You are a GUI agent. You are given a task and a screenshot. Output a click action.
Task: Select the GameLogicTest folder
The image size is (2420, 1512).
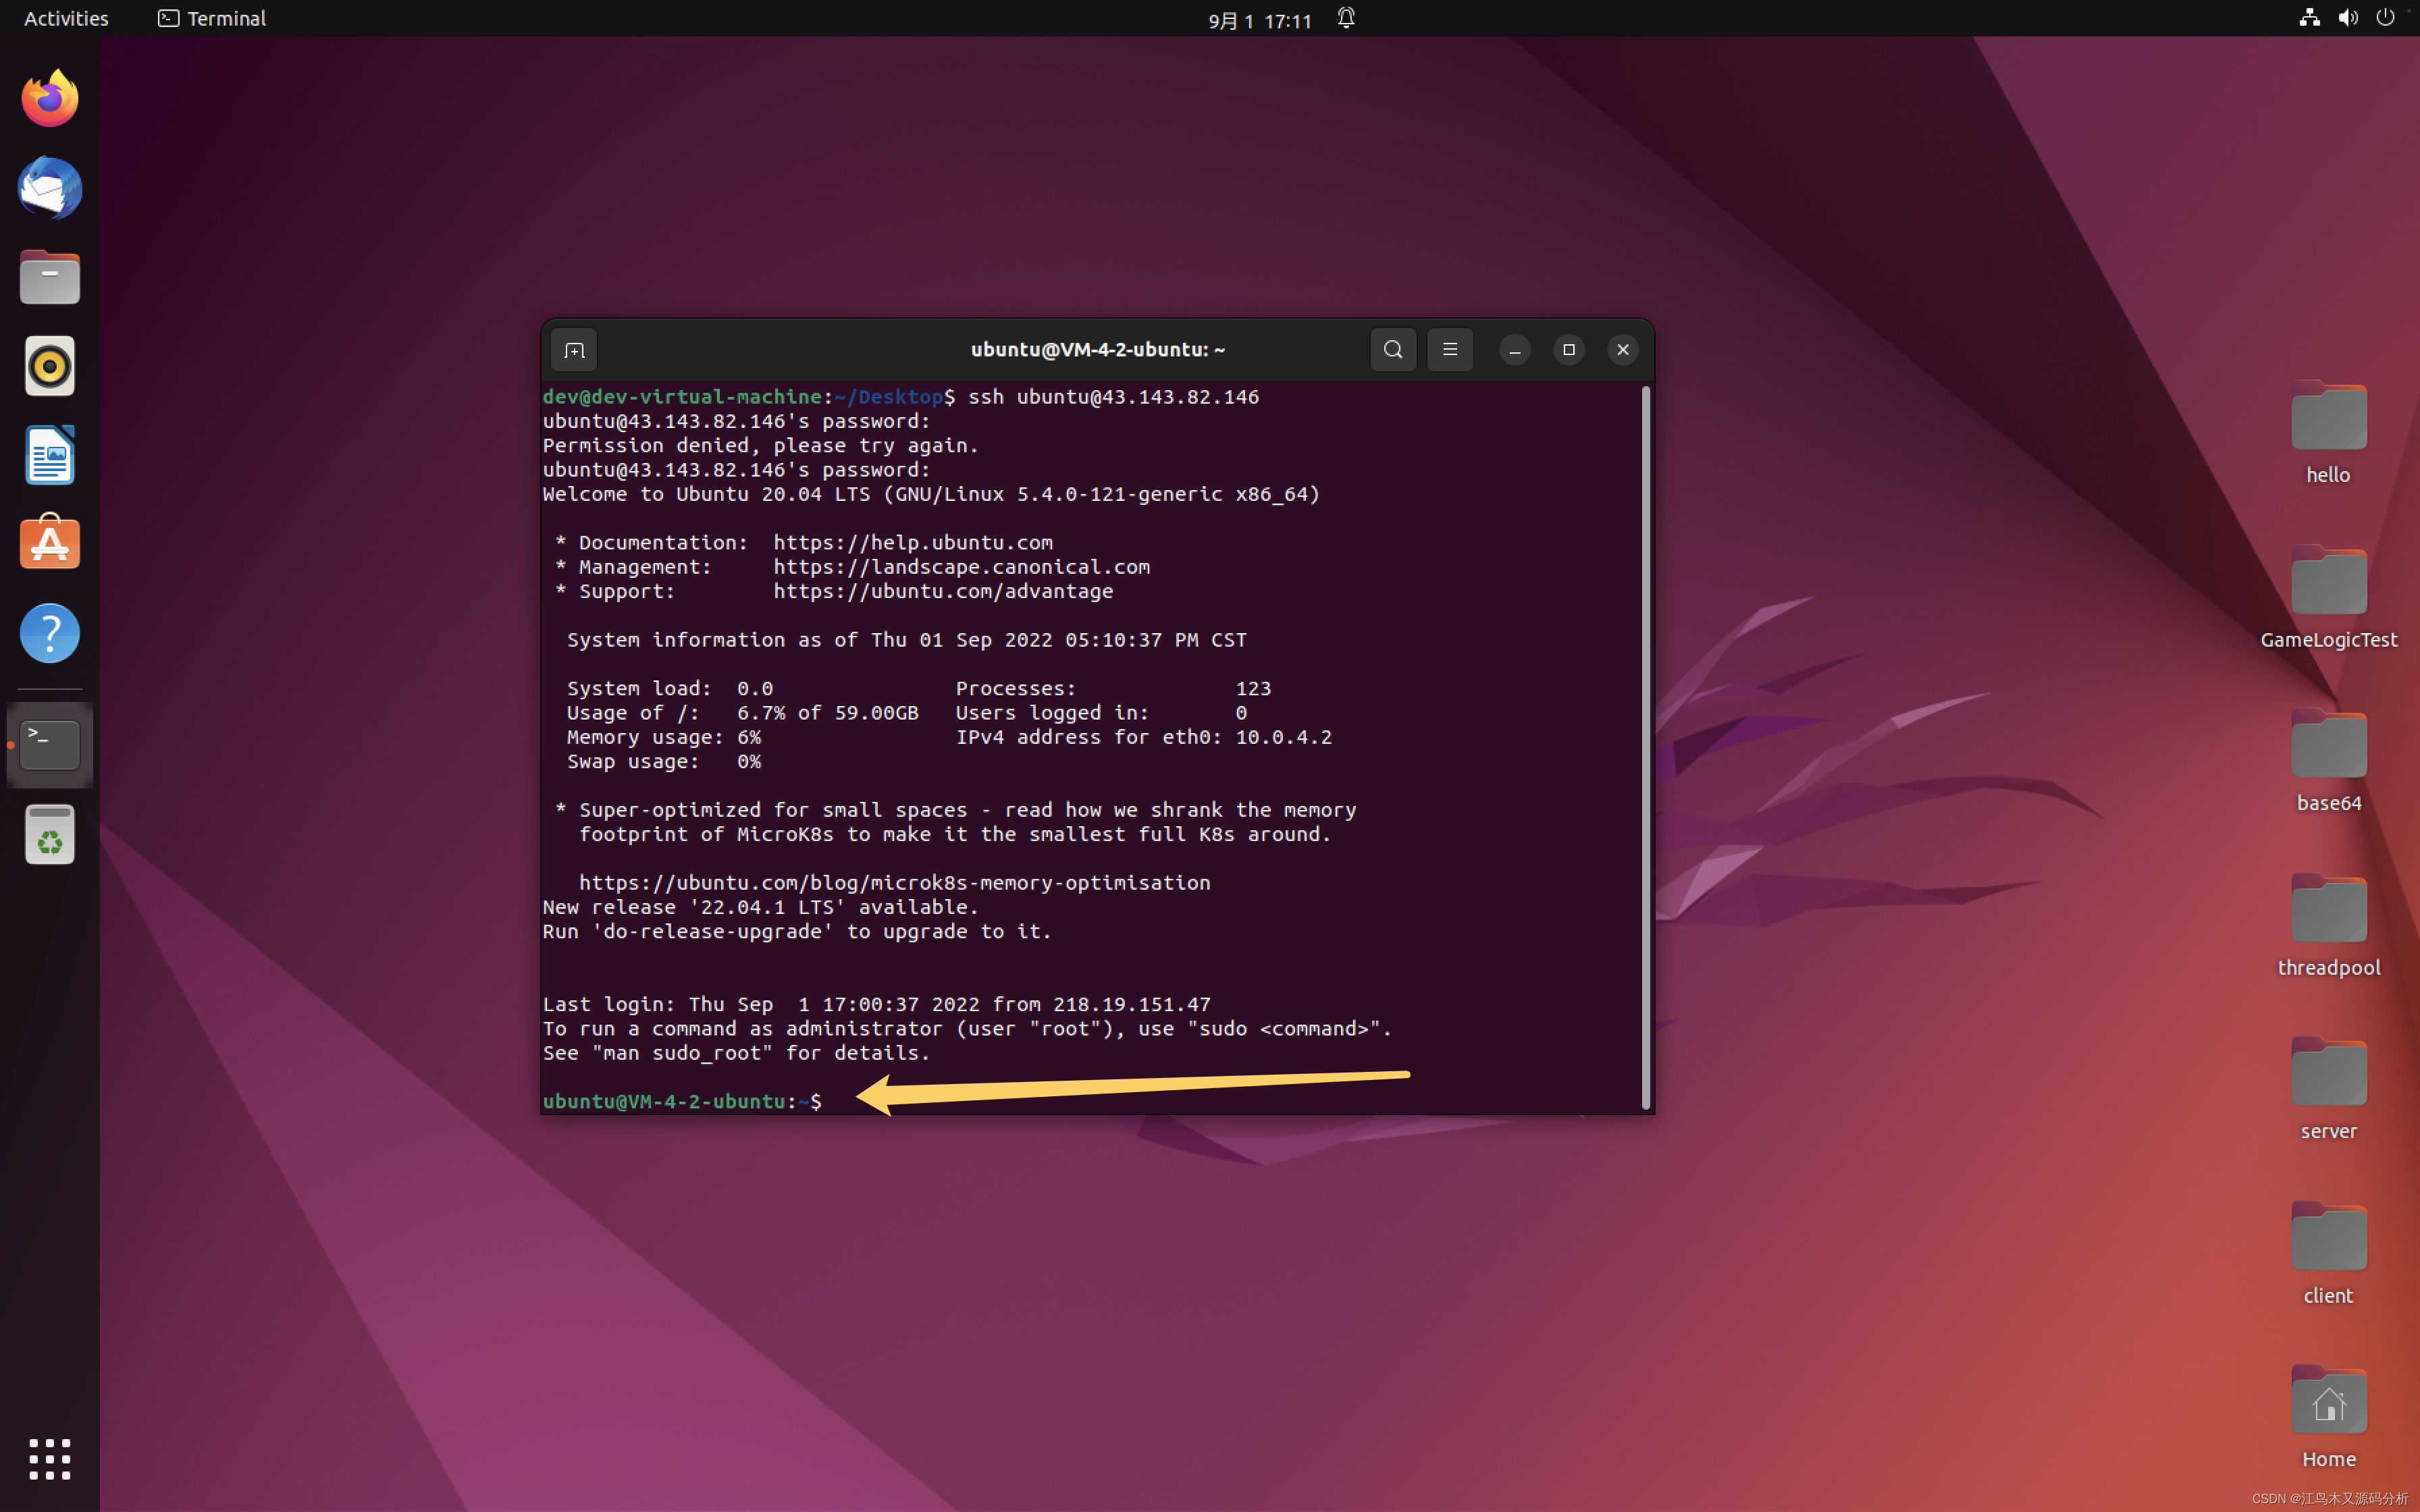(2329, 597)
